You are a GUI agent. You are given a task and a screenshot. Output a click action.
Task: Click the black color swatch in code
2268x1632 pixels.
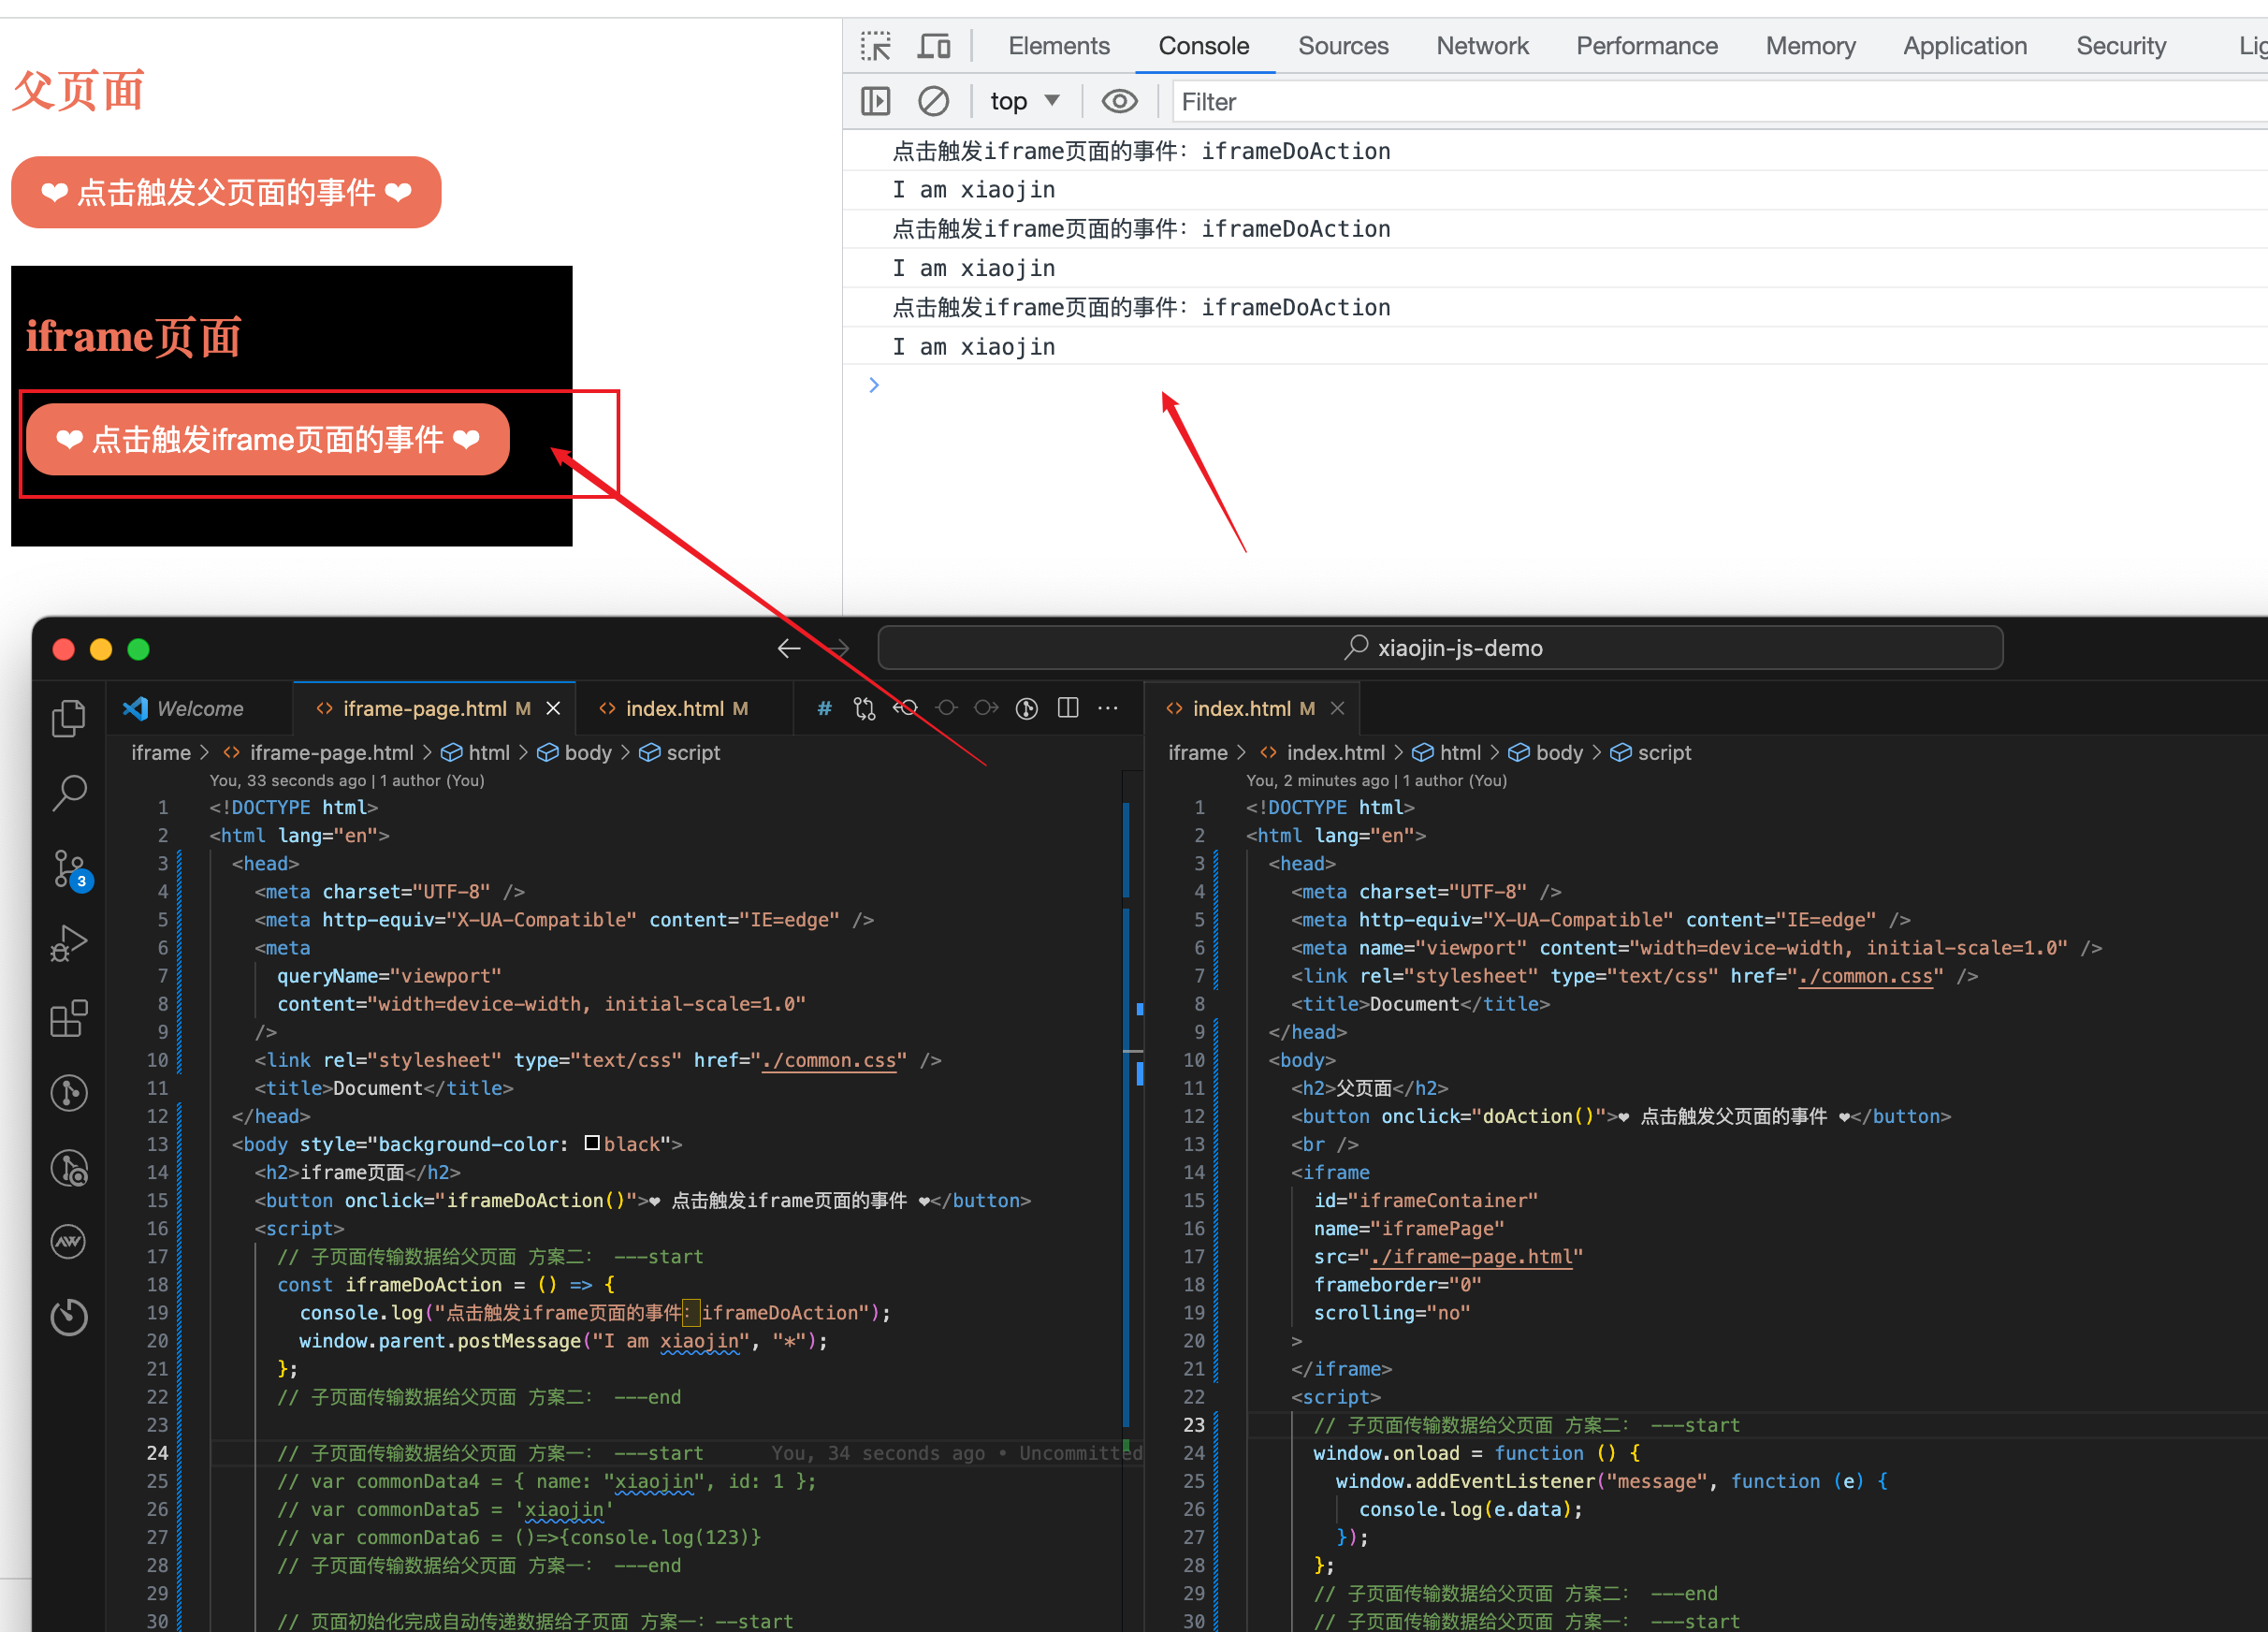tap(592, 1143)
